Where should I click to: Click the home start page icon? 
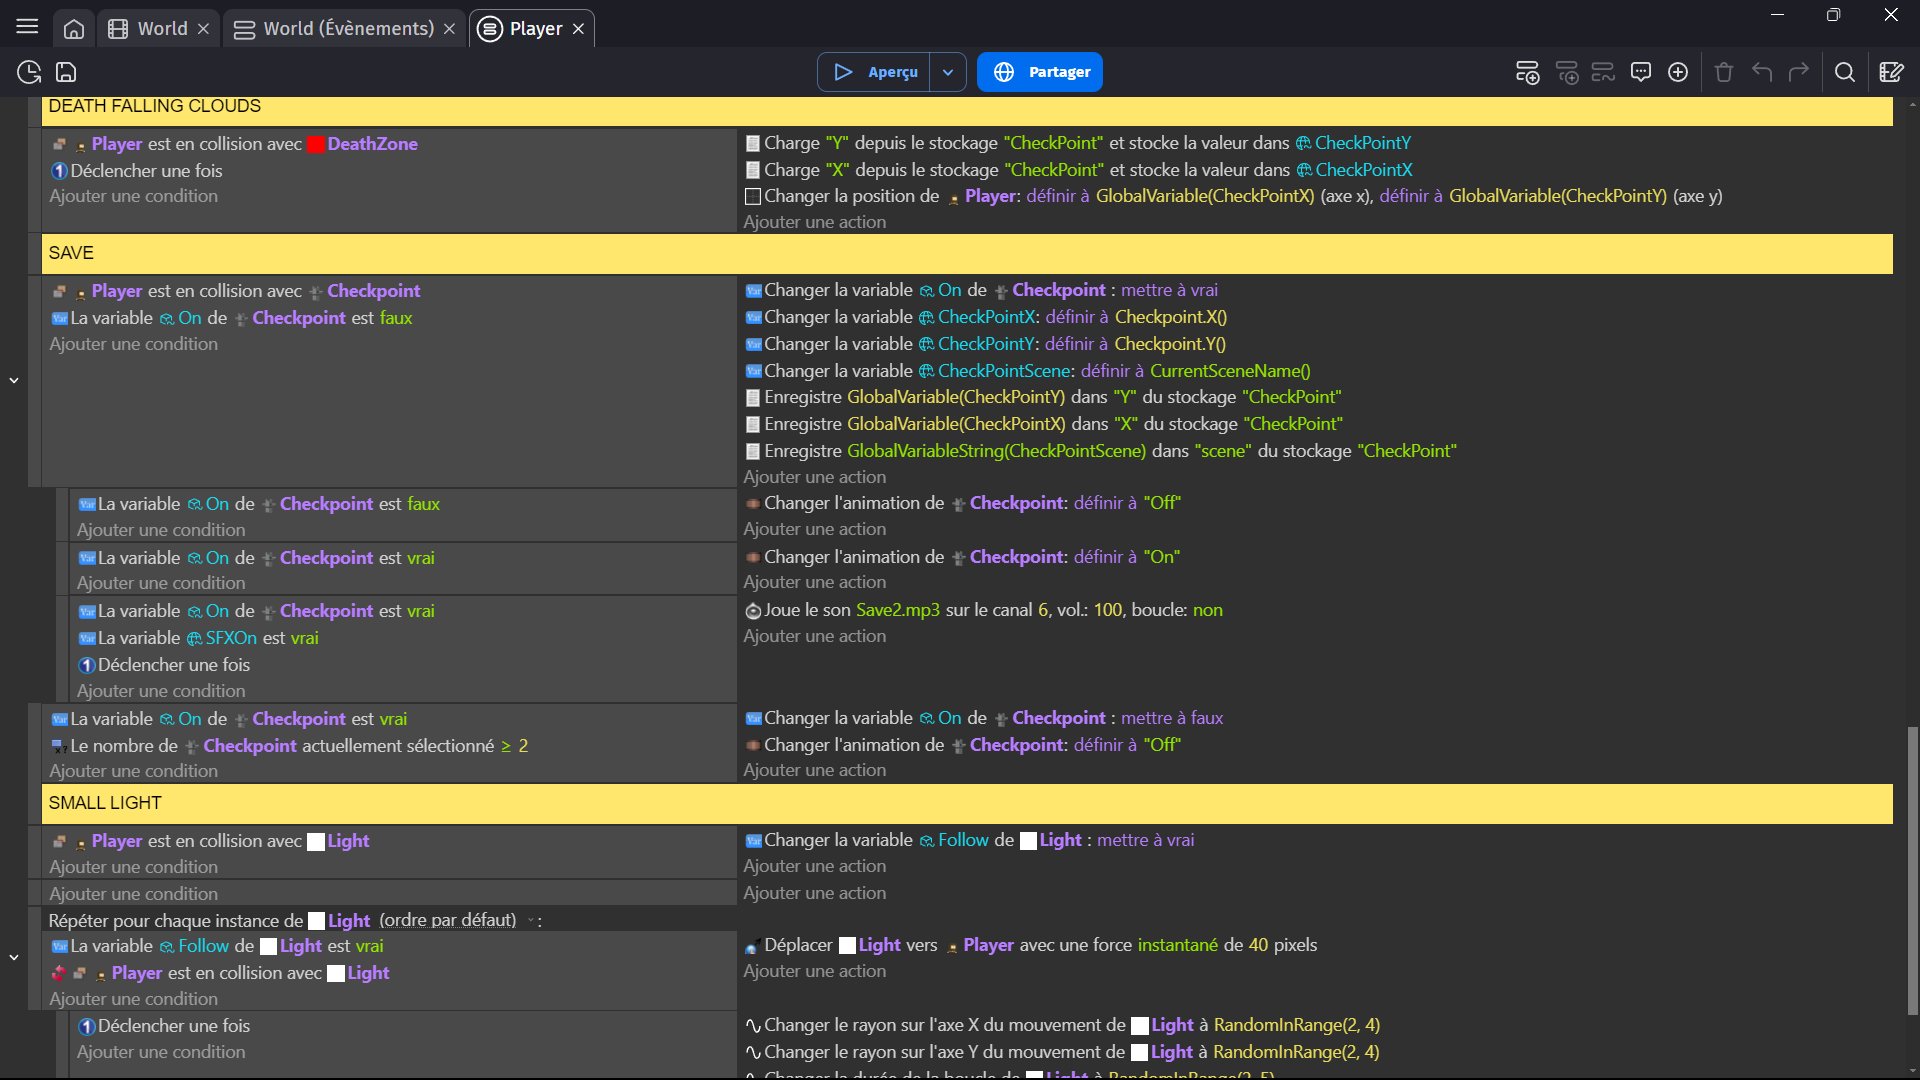[x=74, y=29]
